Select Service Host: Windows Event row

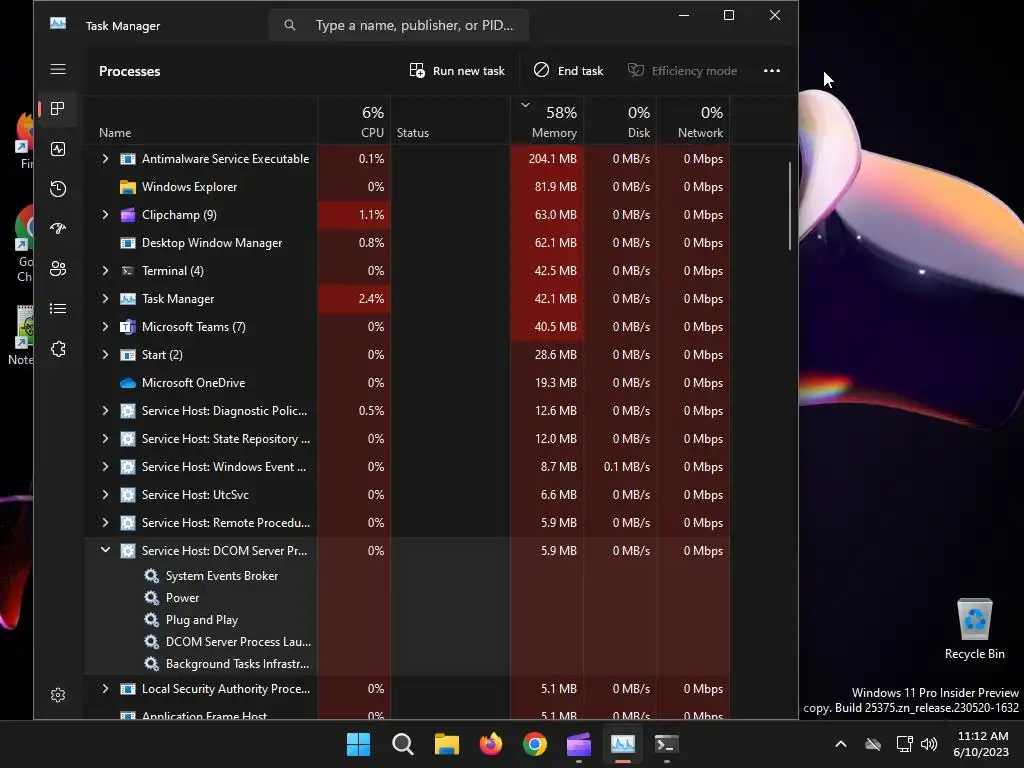408,467
